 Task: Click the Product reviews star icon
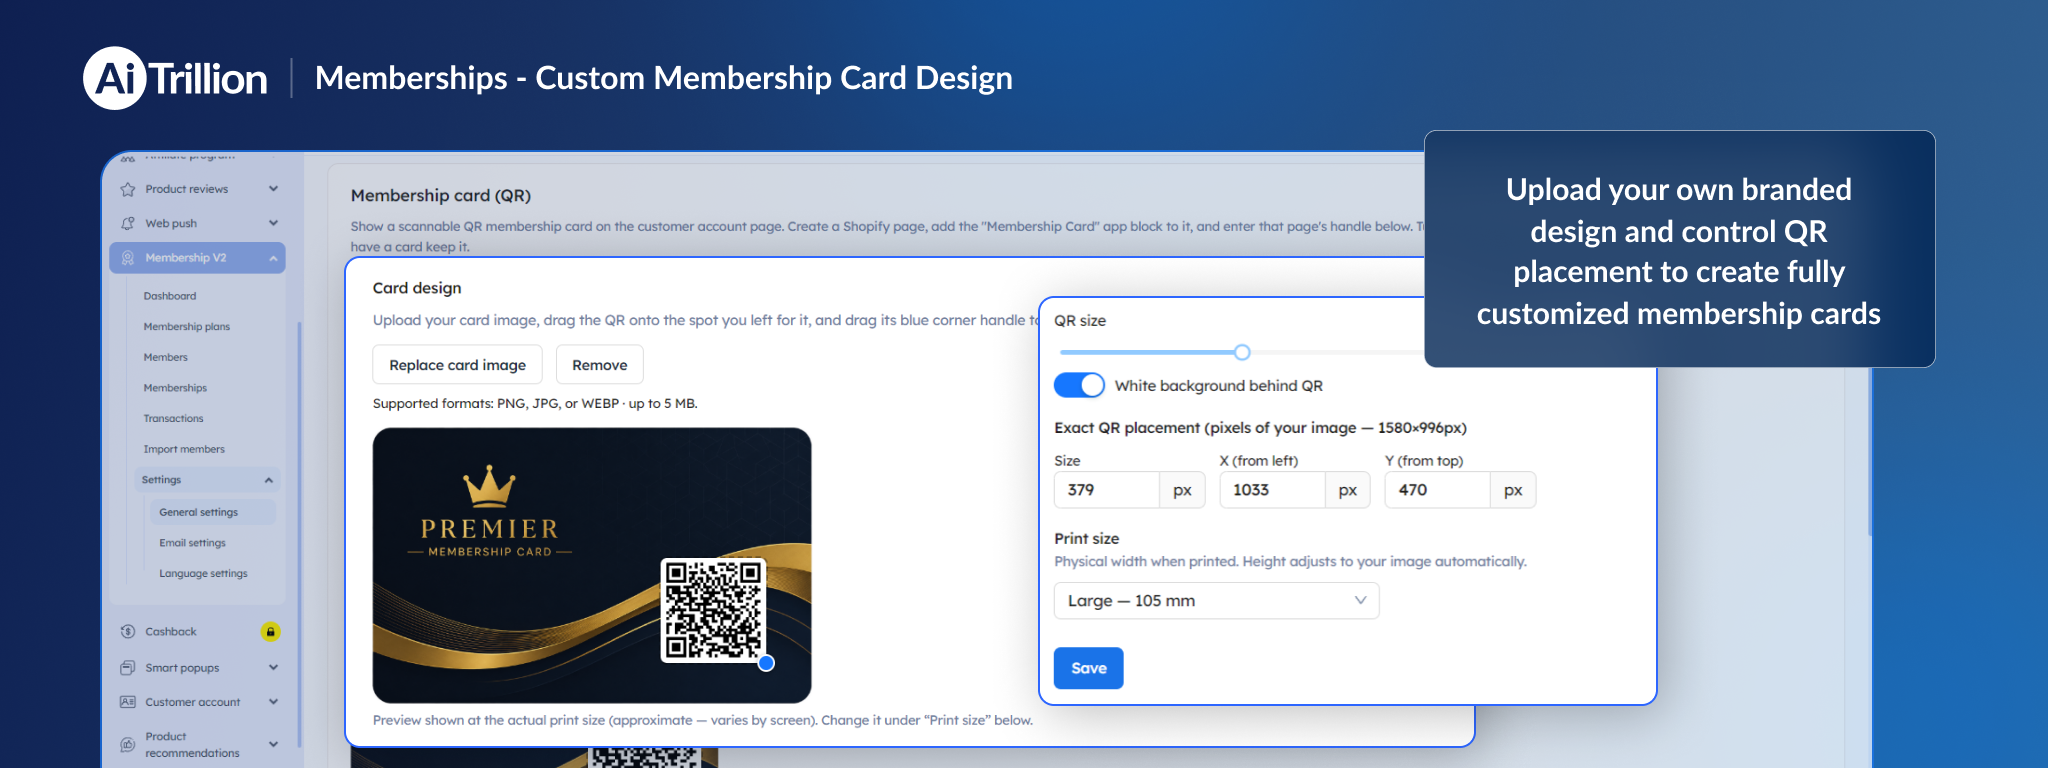128,189
